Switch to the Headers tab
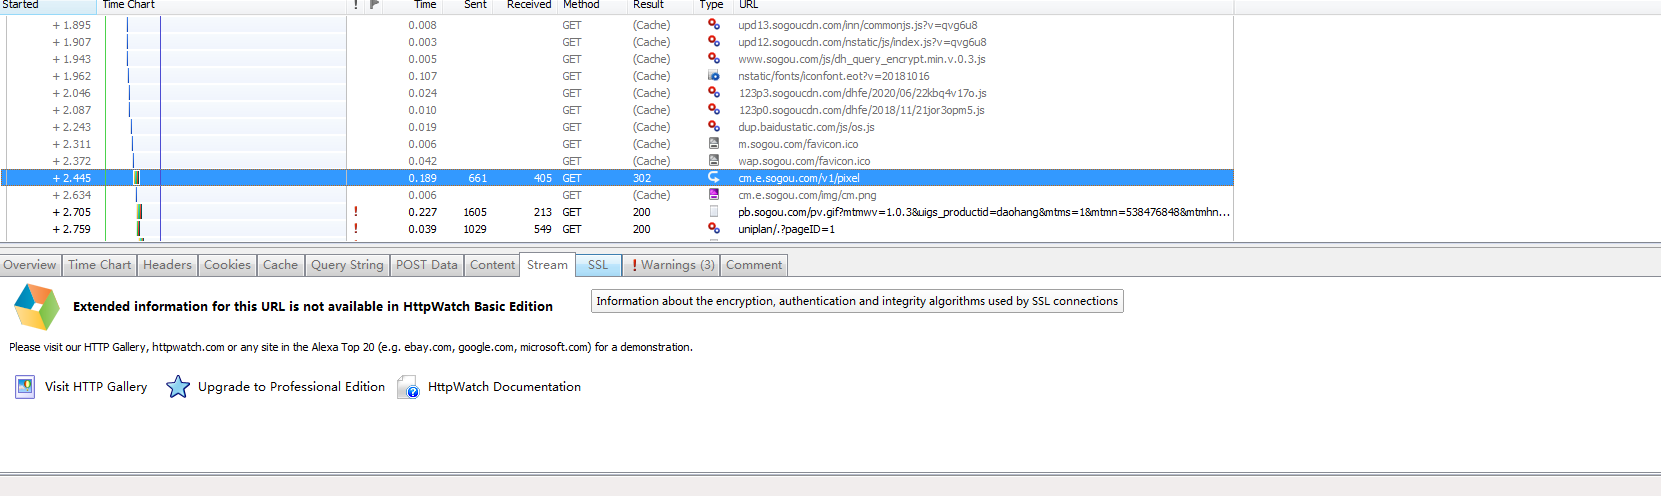 point(167,265)
